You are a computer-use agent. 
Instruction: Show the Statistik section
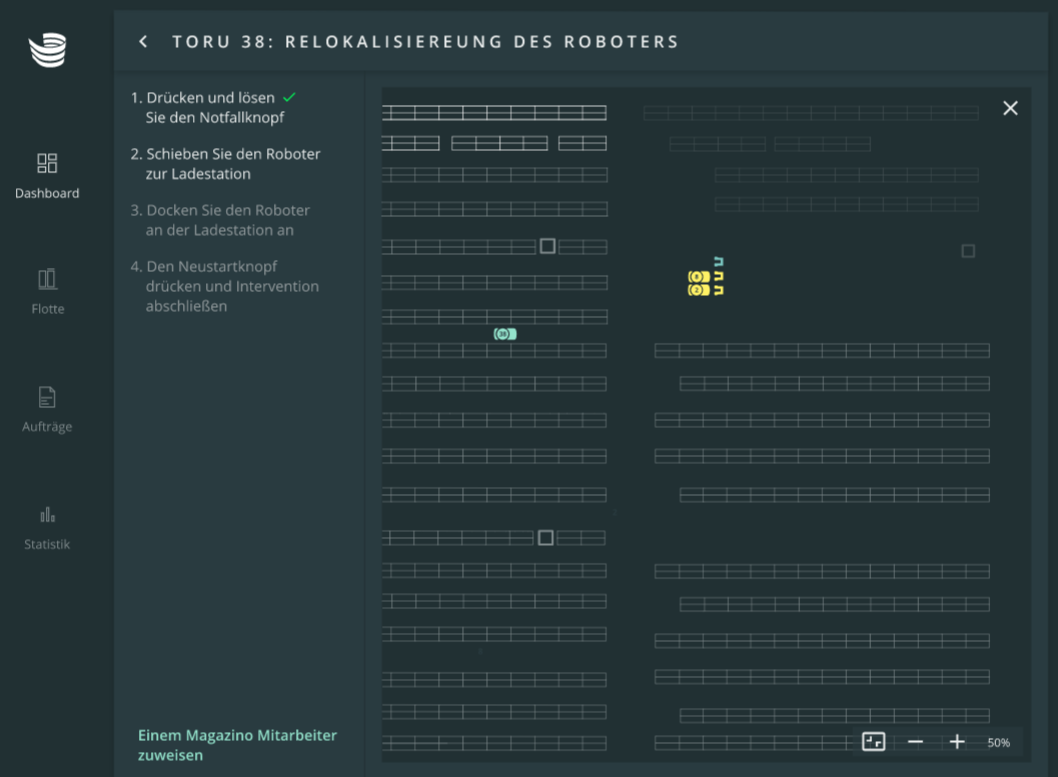click(47, 527)
